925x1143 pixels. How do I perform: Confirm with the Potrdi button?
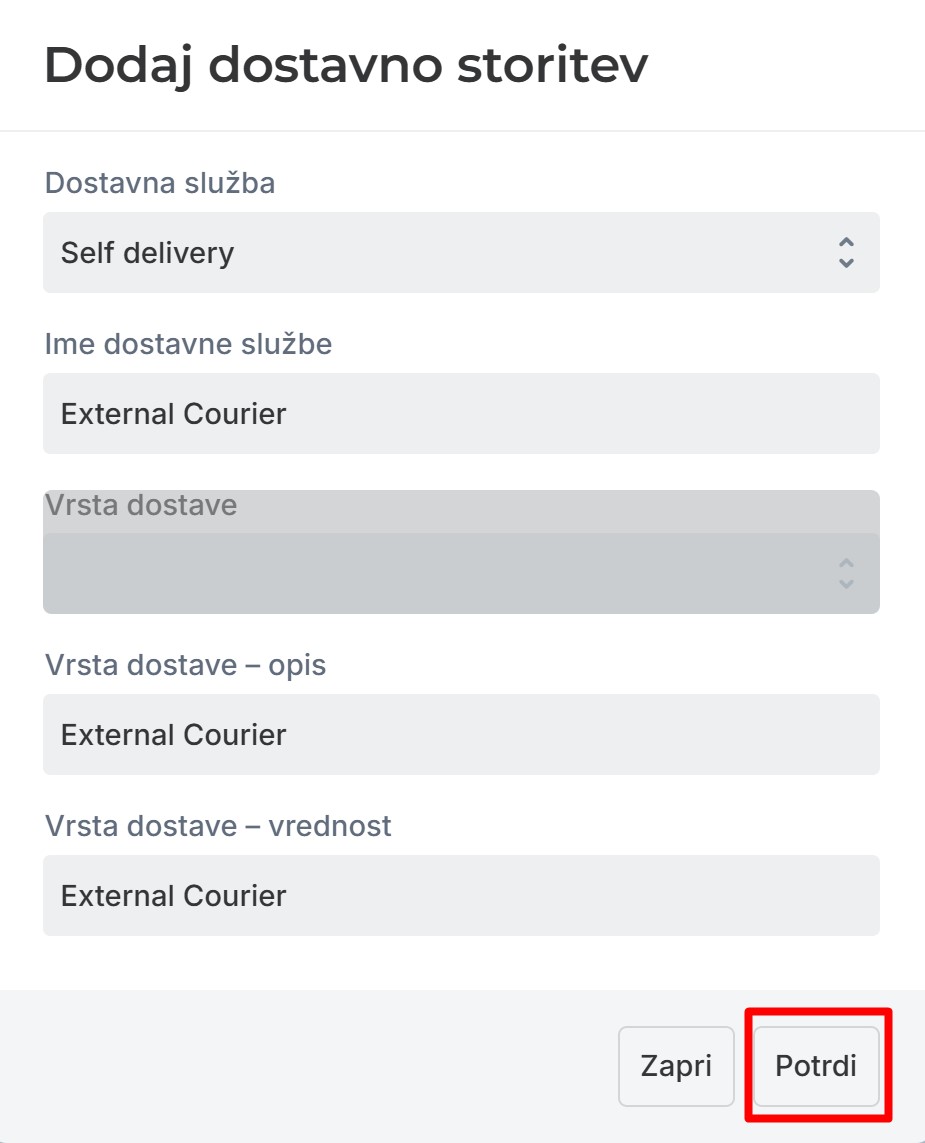(816, 1066)
